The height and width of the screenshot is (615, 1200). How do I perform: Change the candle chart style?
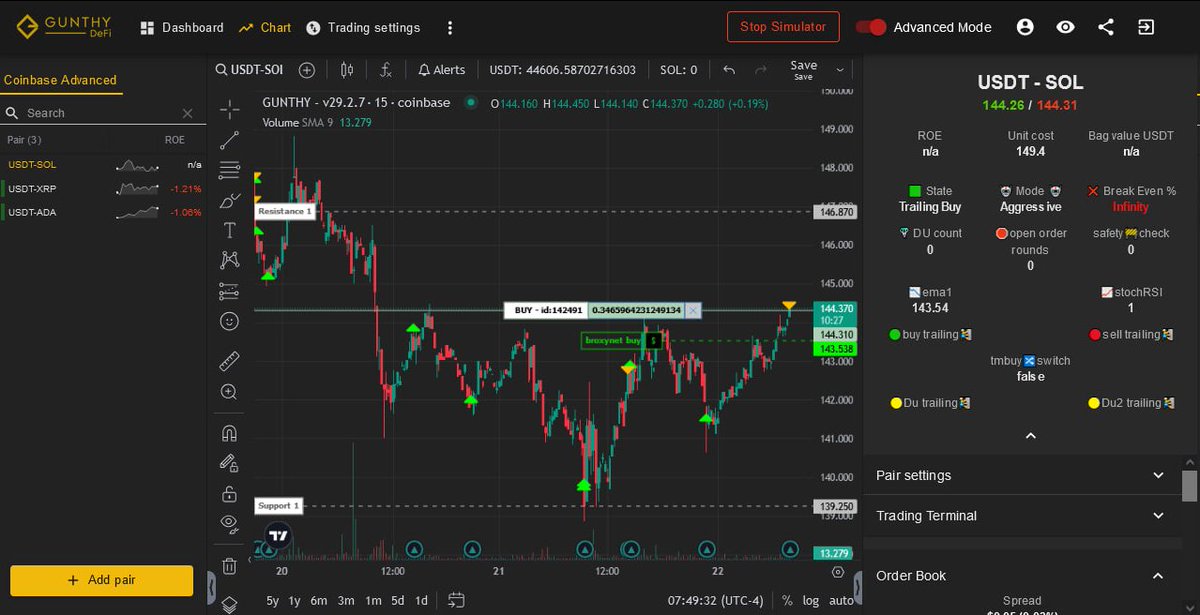(347, 70)
